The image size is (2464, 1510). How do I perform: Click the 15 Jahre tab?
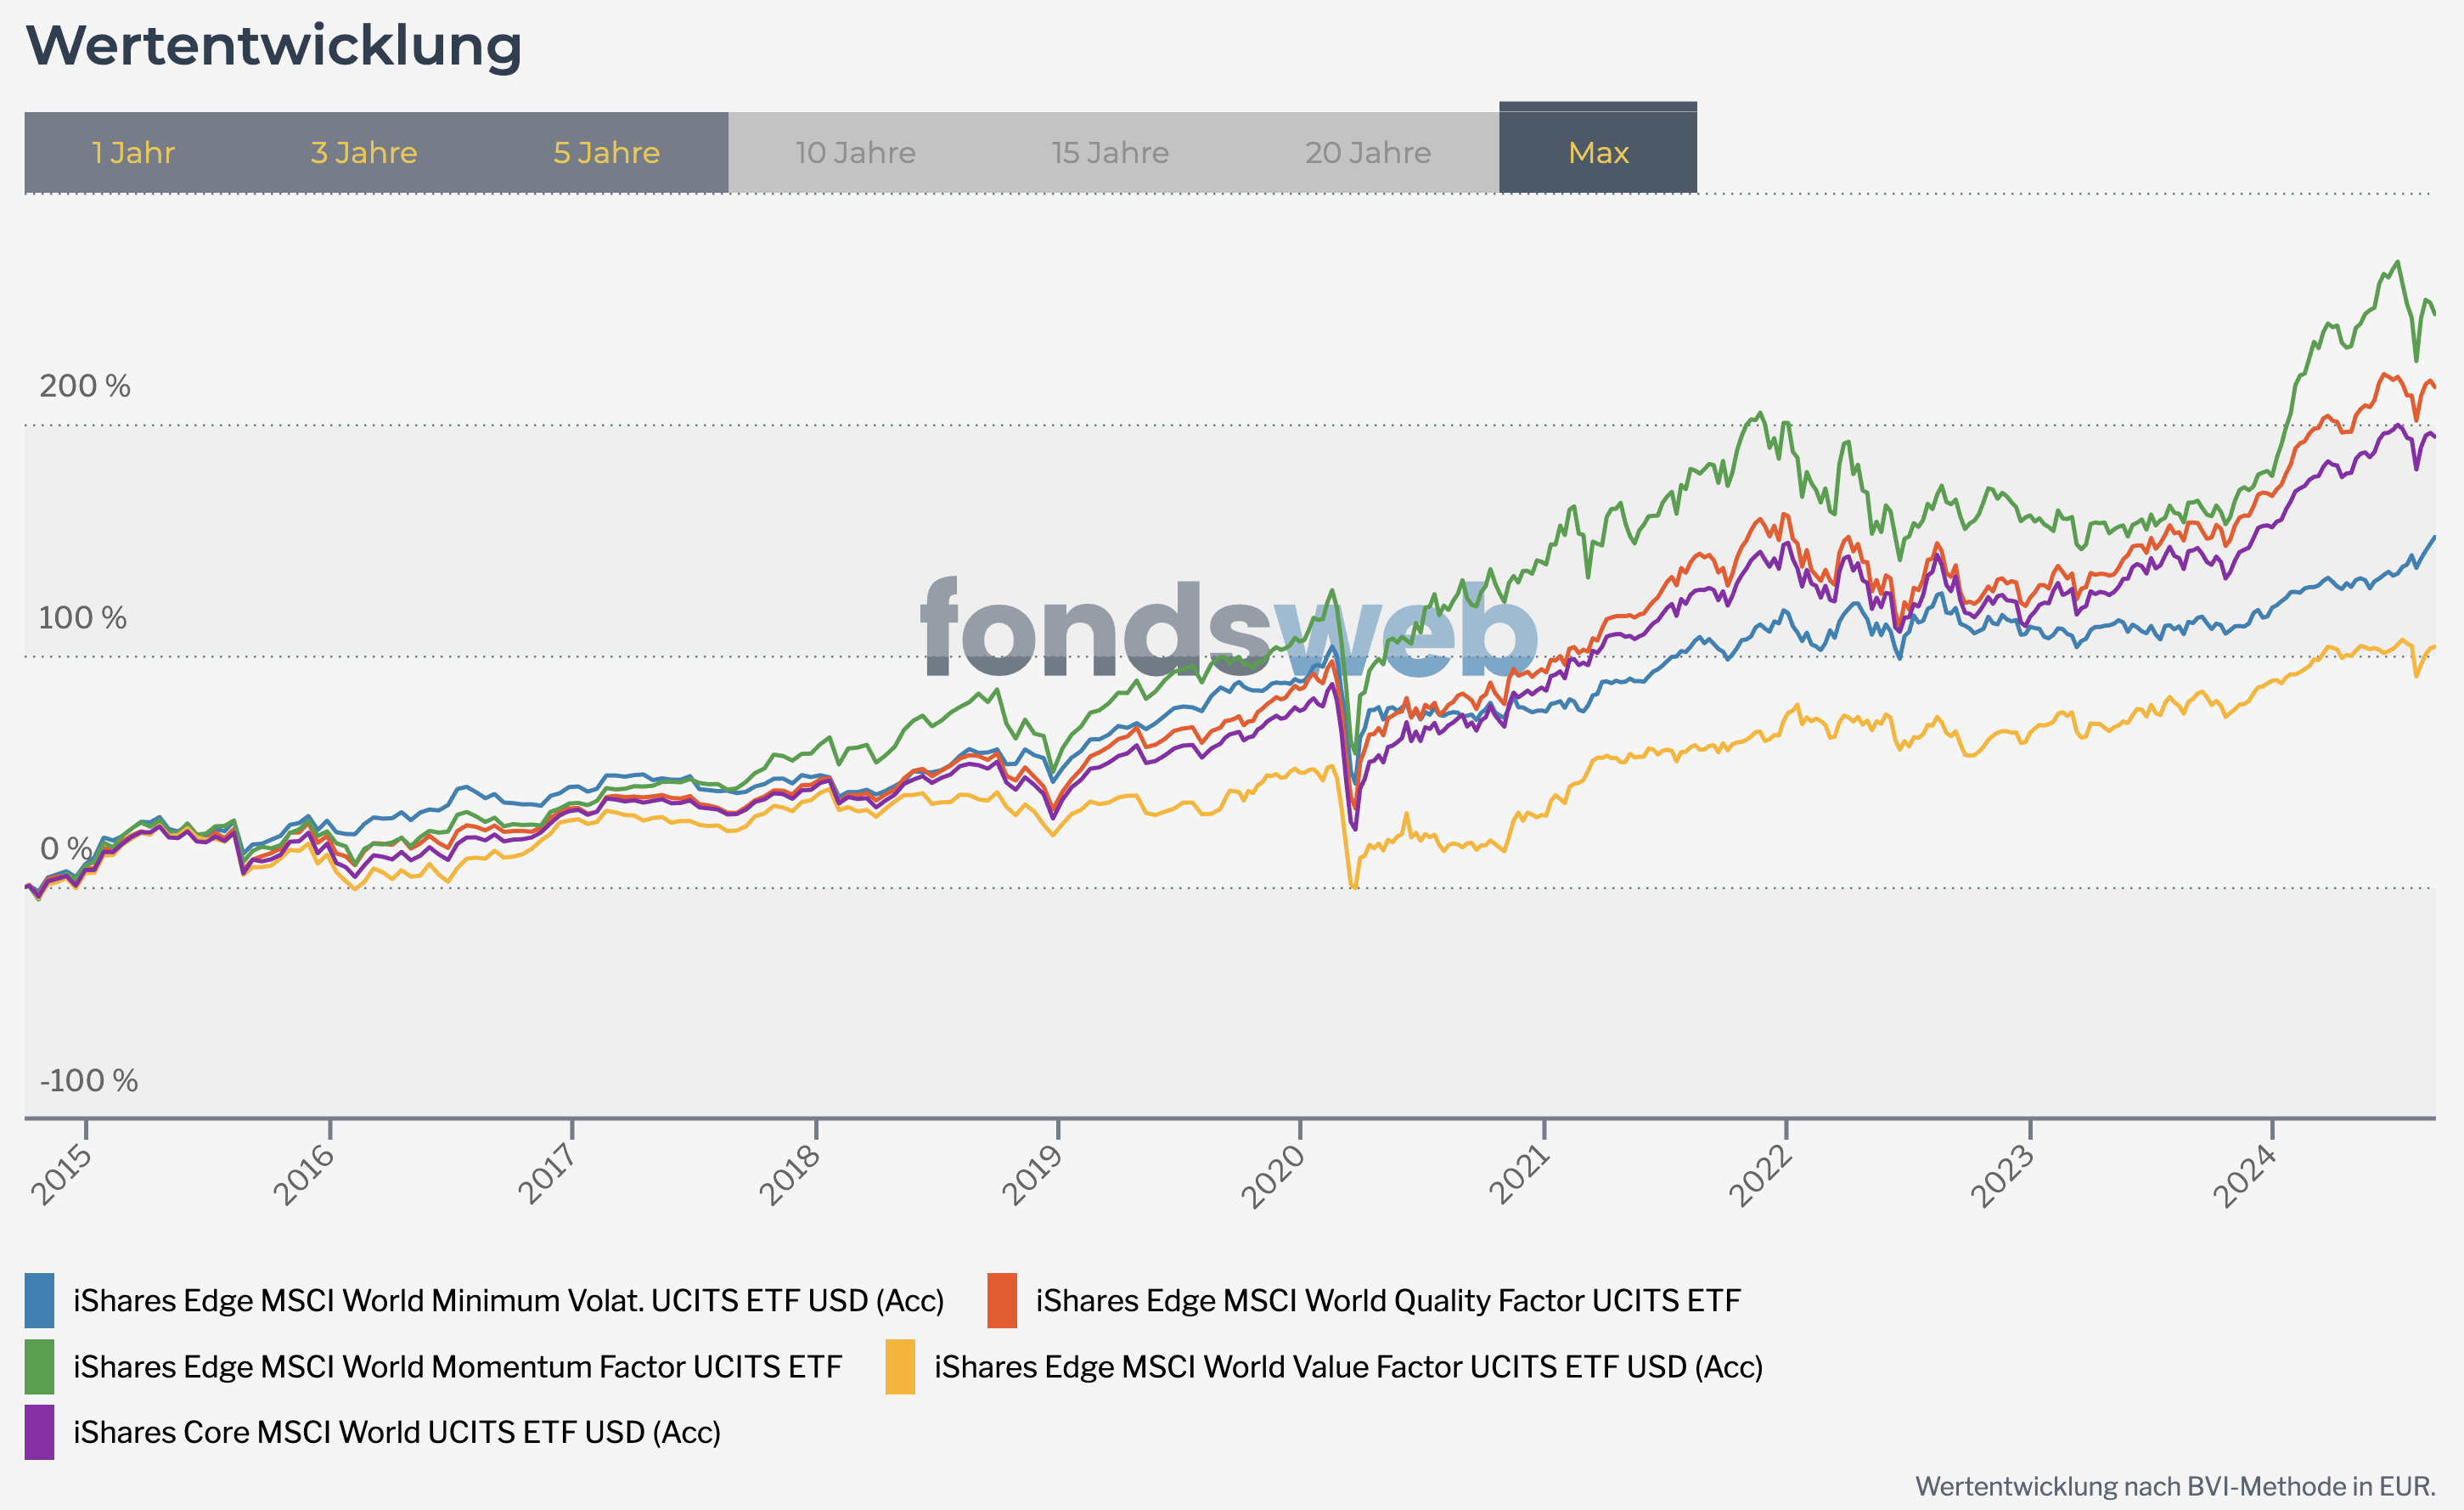click(1110, 153)
